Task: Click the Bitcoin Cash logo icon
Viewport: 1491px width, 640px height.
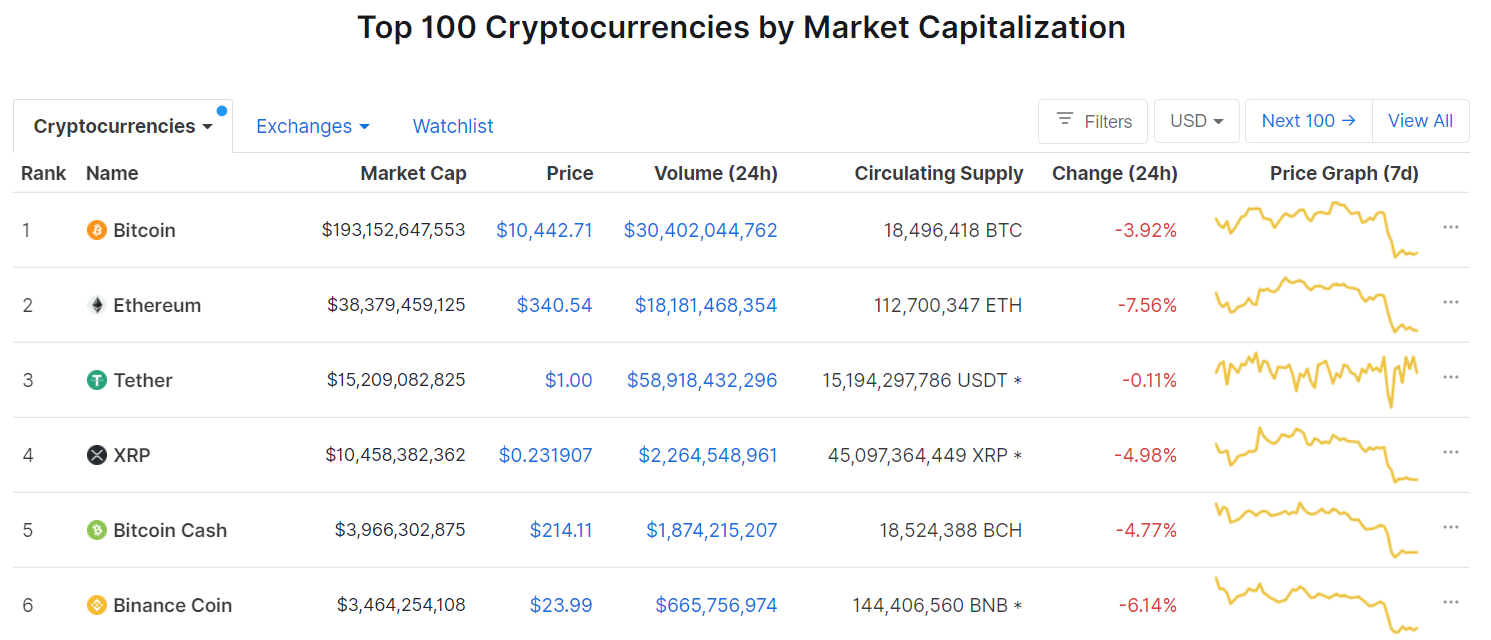Action: (x=97, y=530)
